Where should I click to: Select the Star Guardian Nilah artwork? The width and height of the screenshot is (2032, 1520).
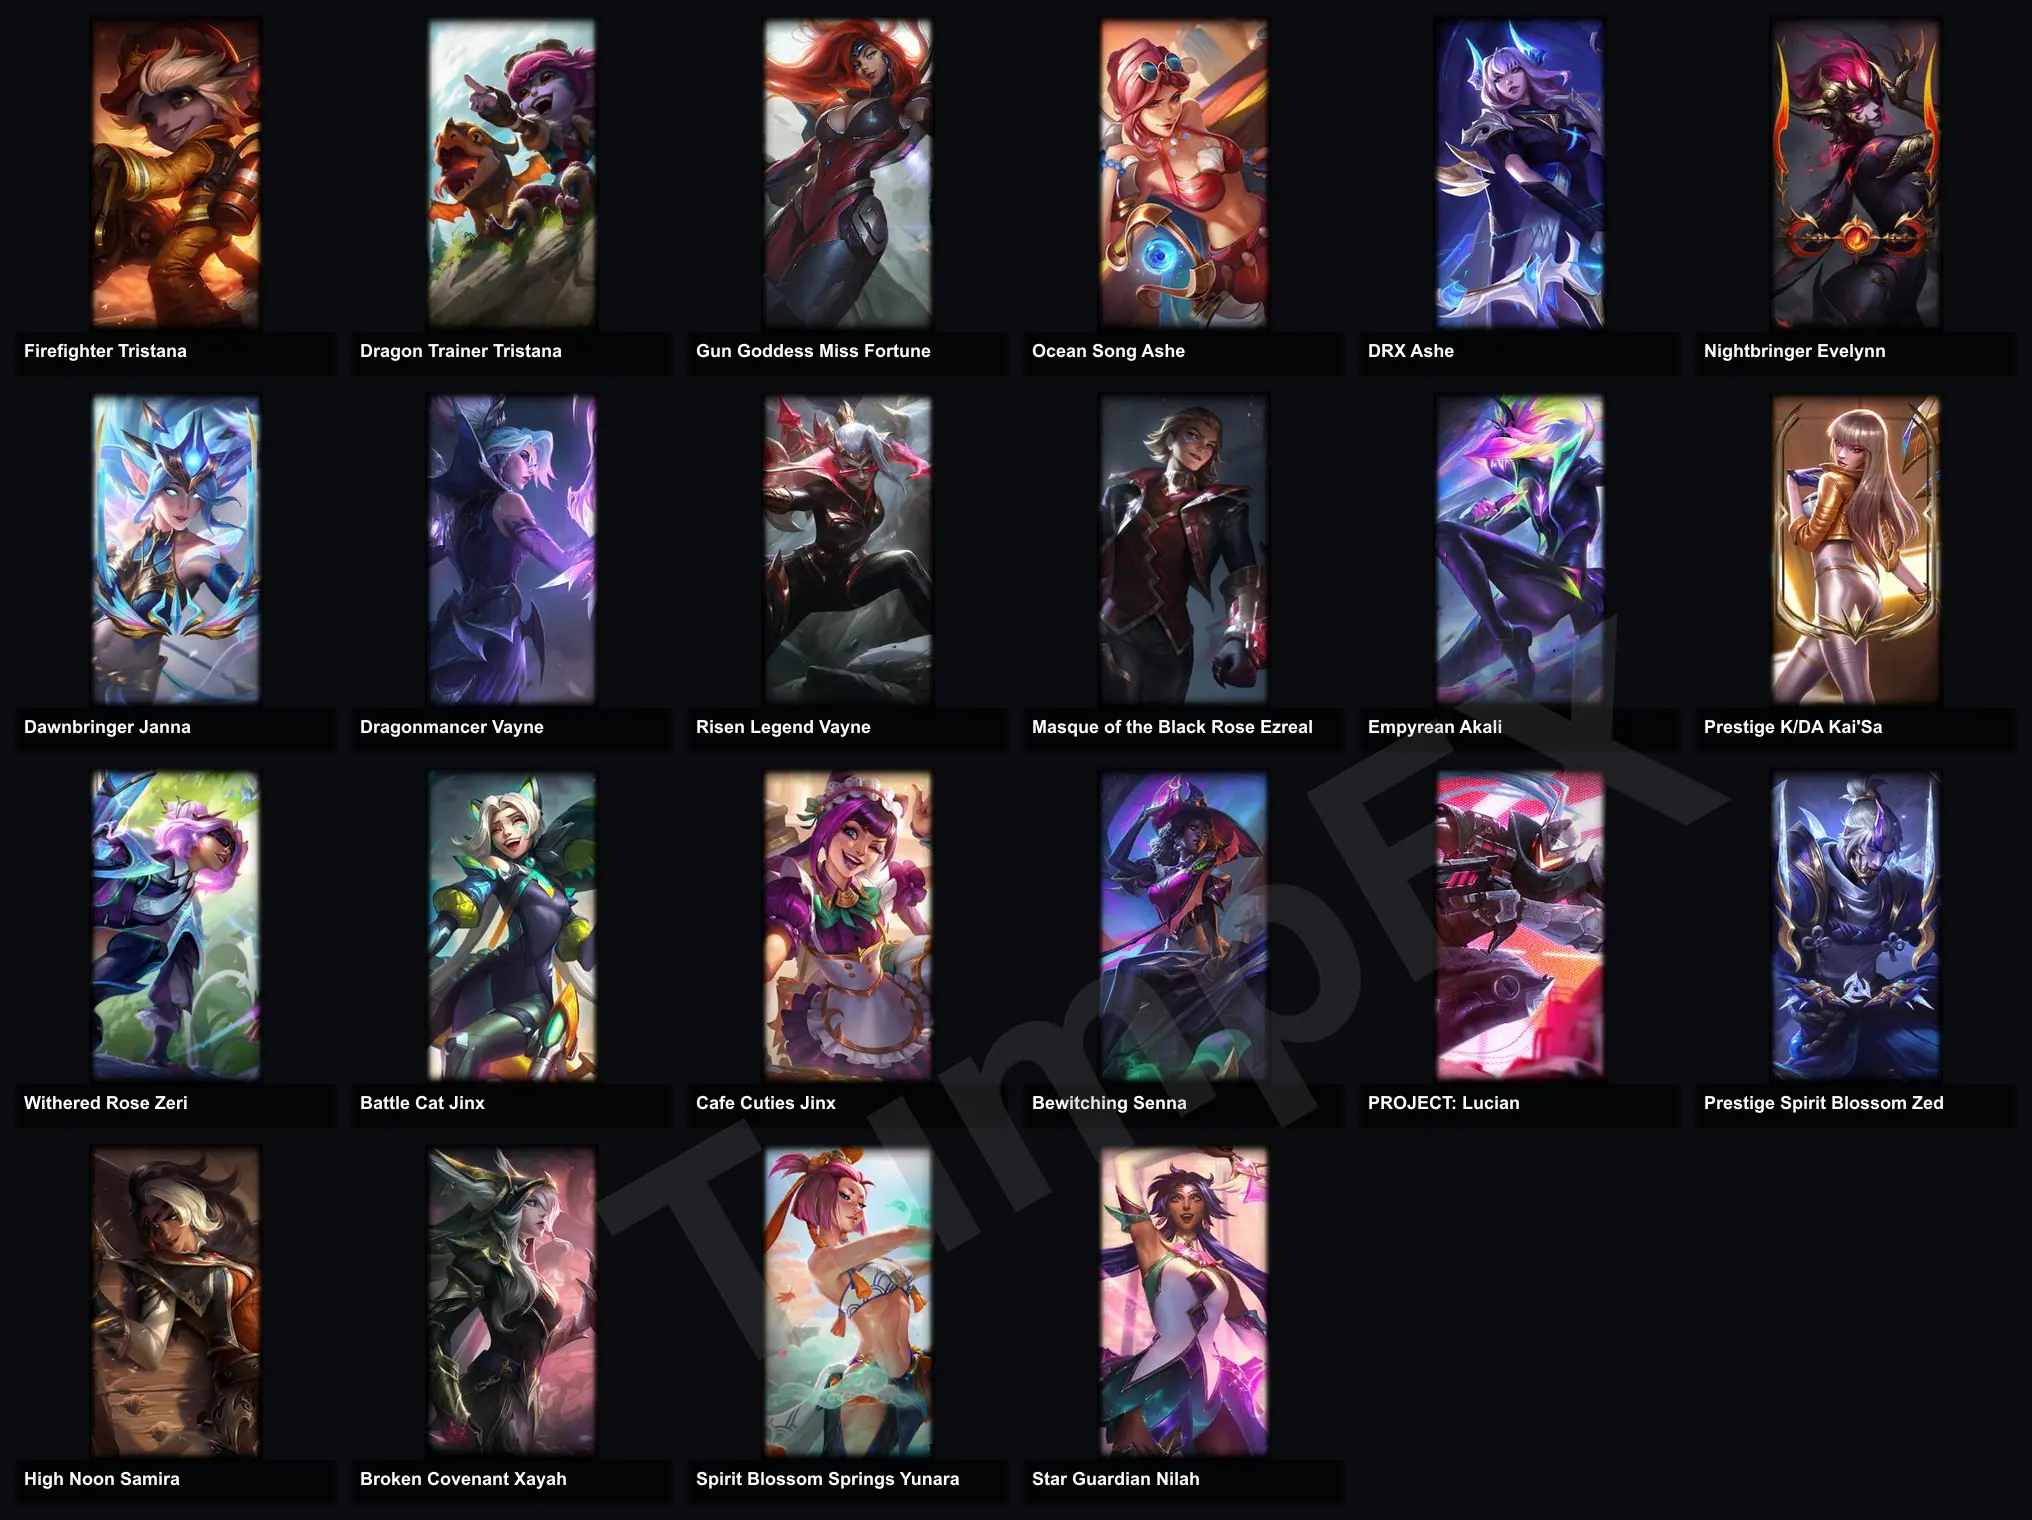click(x=1184, y=1301)
